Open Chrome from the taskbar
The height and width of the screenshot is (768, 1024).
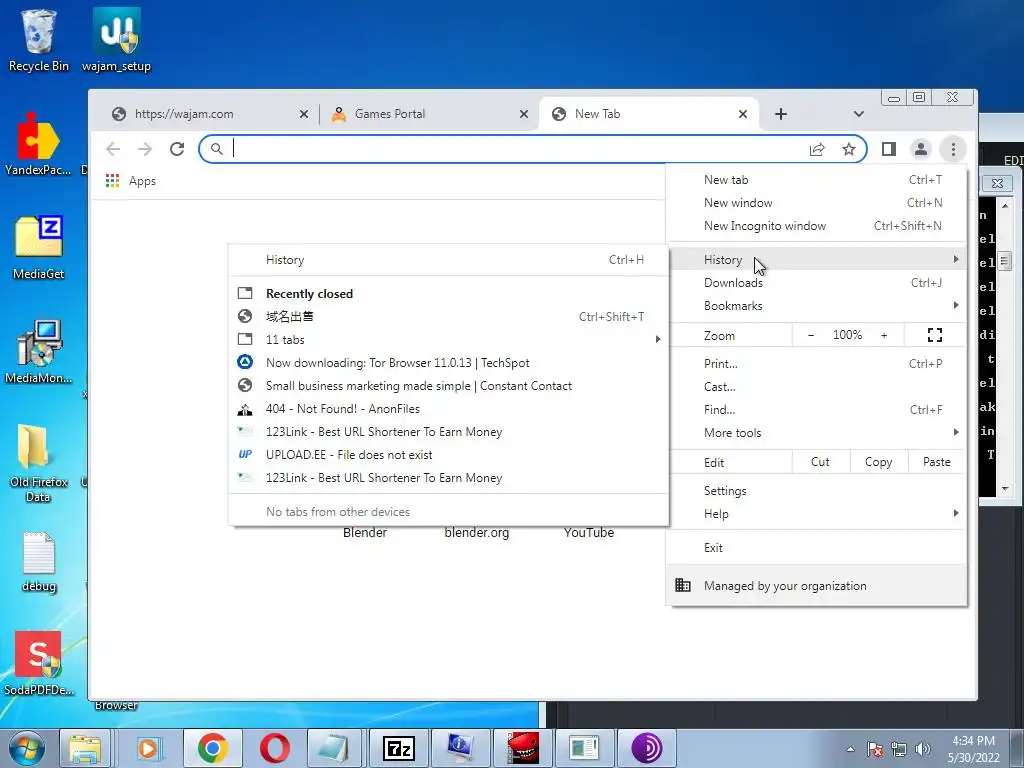coord(212,748)
